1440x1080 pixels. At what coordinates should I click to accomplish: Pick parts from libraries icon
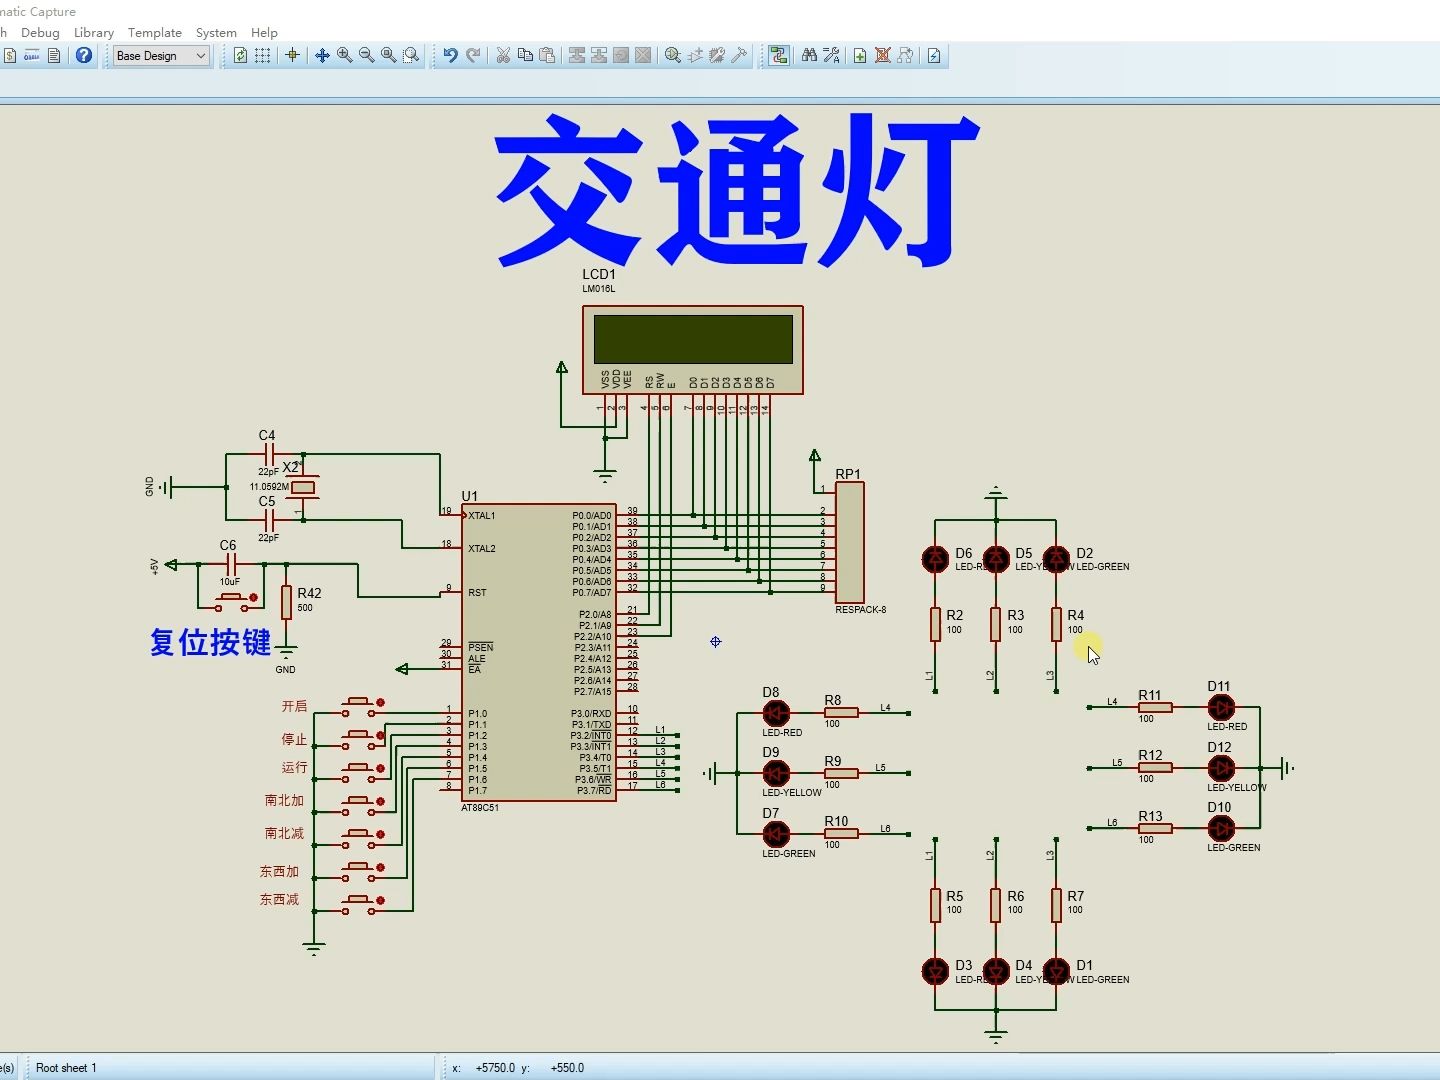(673, 55)
